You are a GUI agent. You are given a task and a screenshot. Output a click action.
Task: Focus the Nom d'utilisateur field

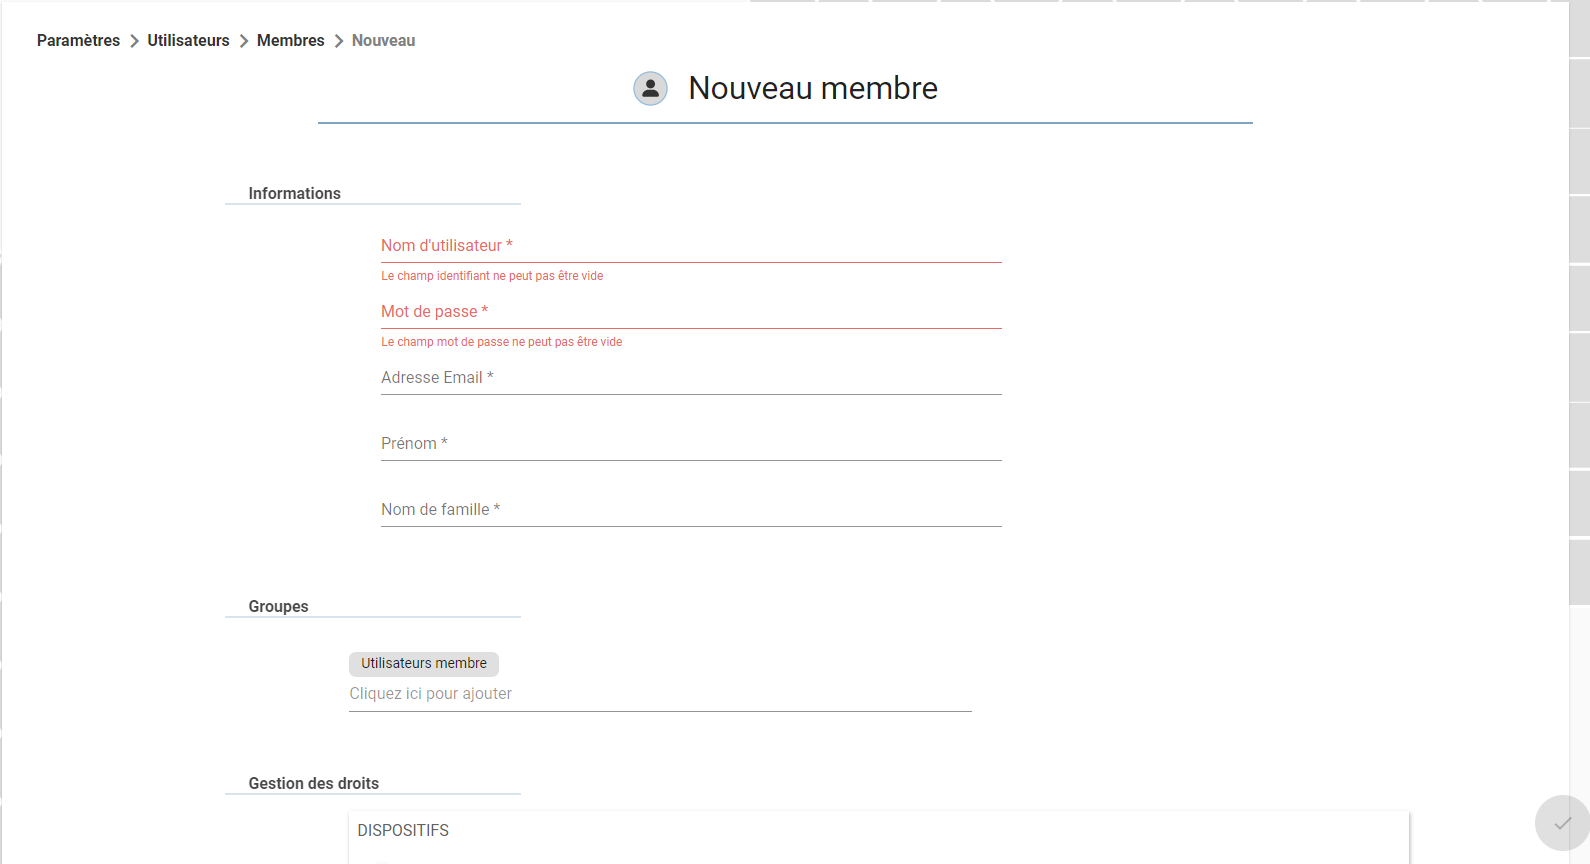click(x=691, y=246)
